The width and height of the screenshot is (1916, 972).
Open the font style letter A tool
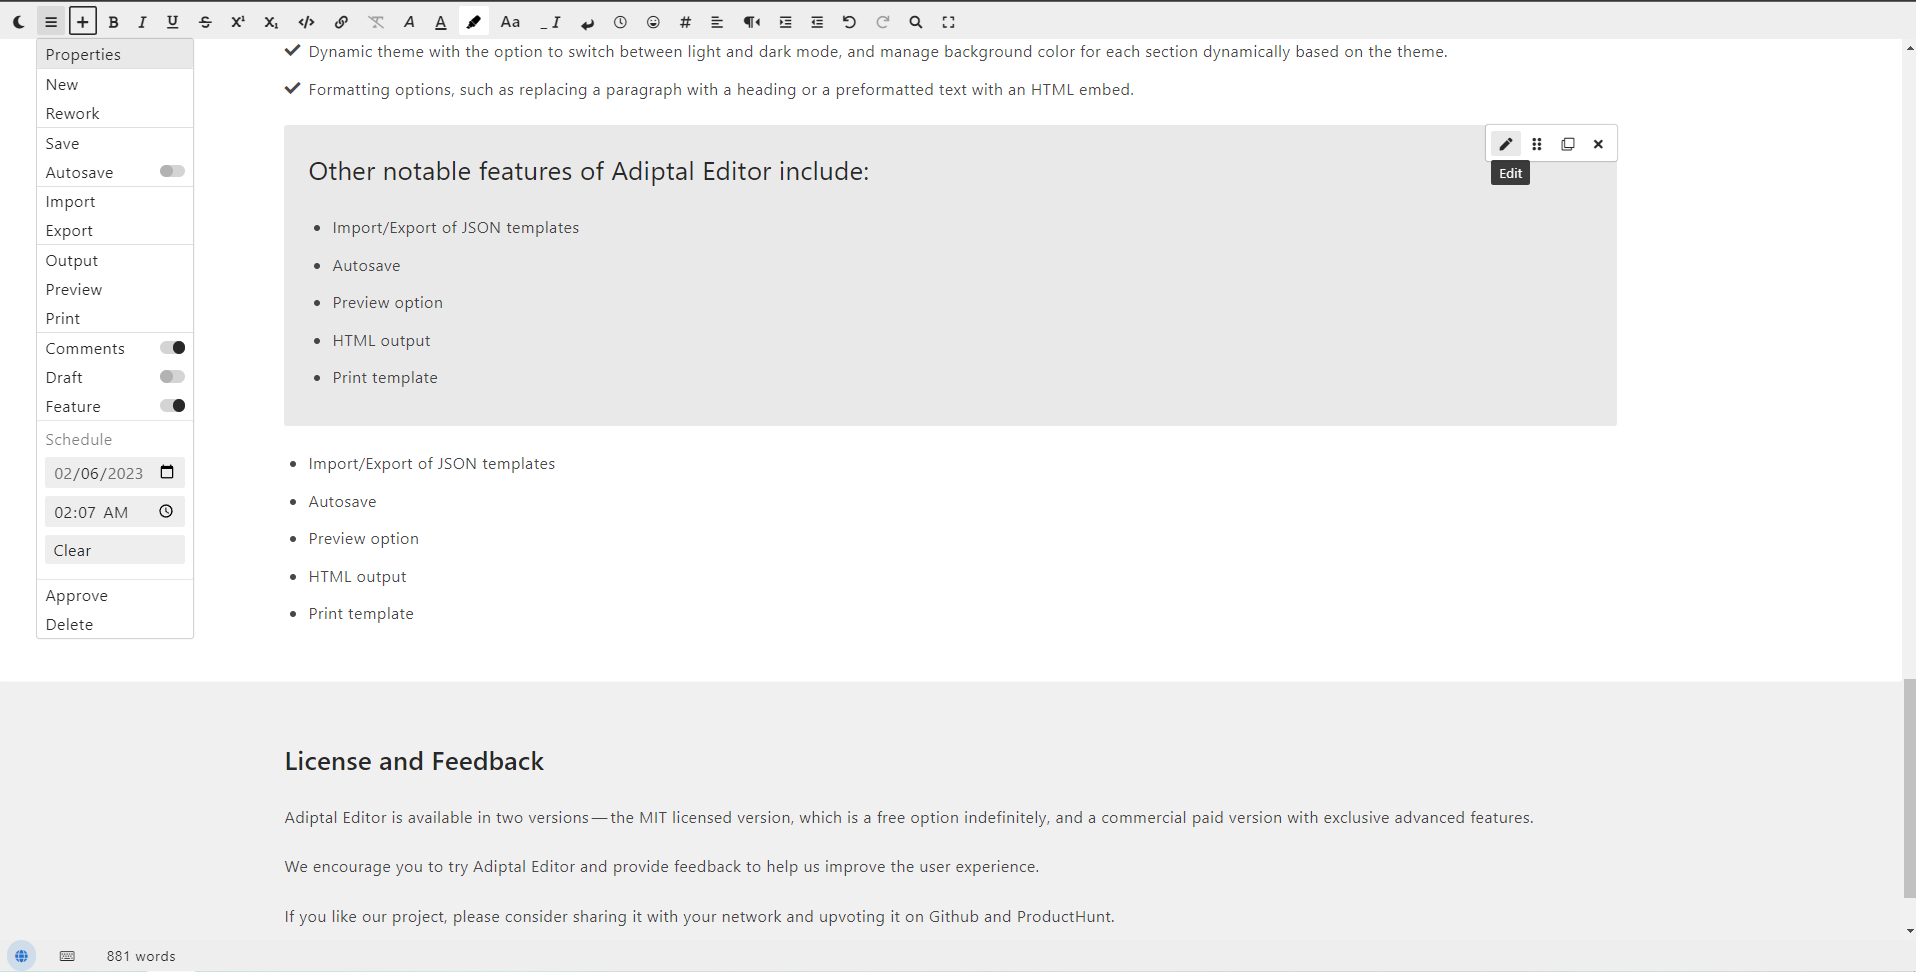point(409,21)
